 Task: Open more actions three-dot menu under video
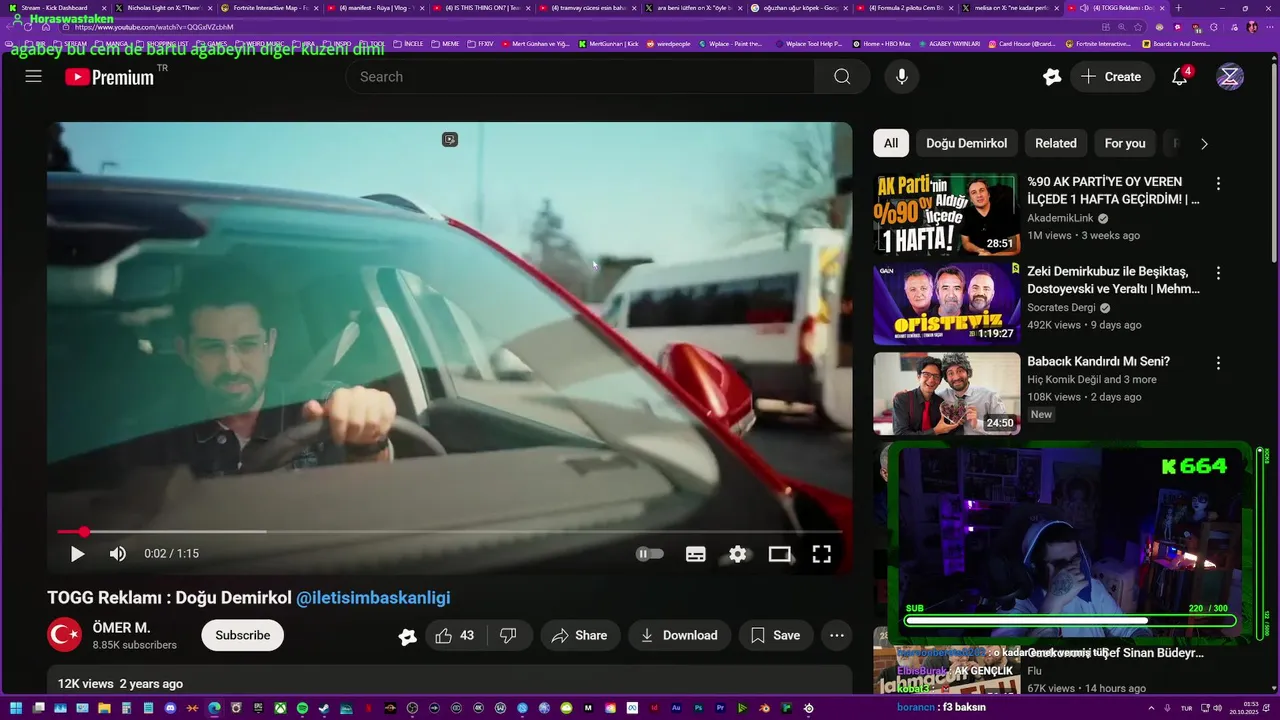tap(837, 635)
